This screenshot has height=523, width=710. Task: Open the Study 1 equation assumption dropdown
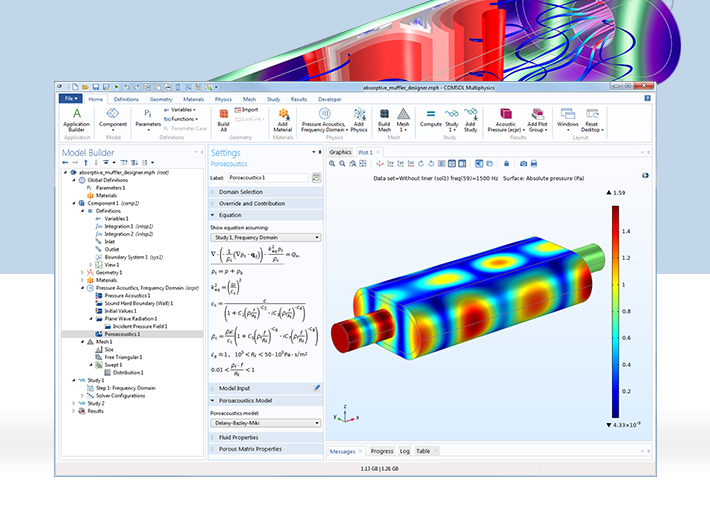point(266,237)
